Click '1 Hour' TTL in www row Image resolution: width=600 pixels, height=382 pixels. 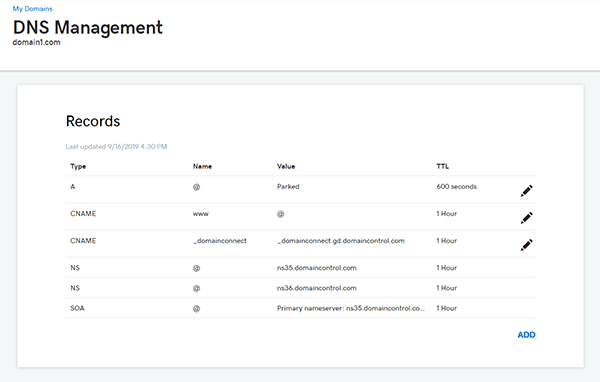[x=447, y=214]
